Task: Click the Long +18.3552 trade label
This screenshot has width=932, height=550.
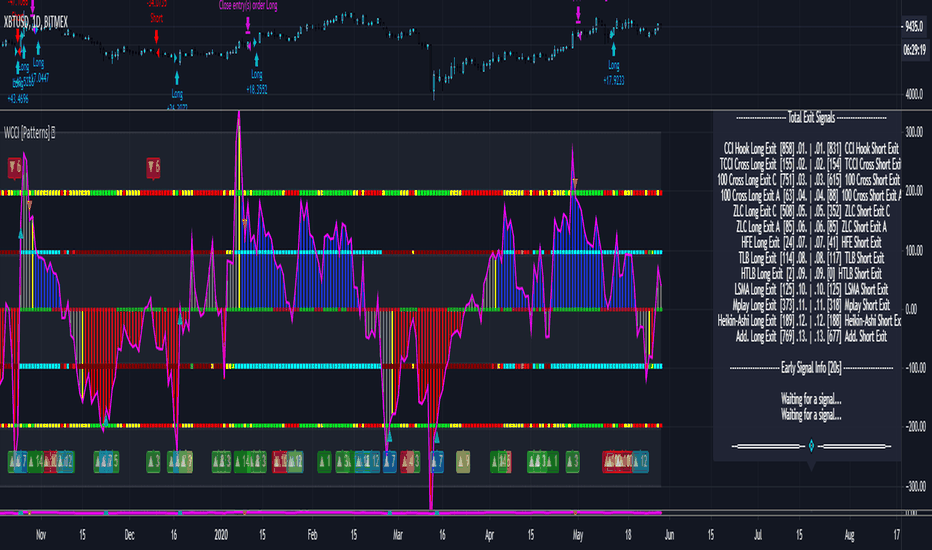Action: tap(256, 82)
